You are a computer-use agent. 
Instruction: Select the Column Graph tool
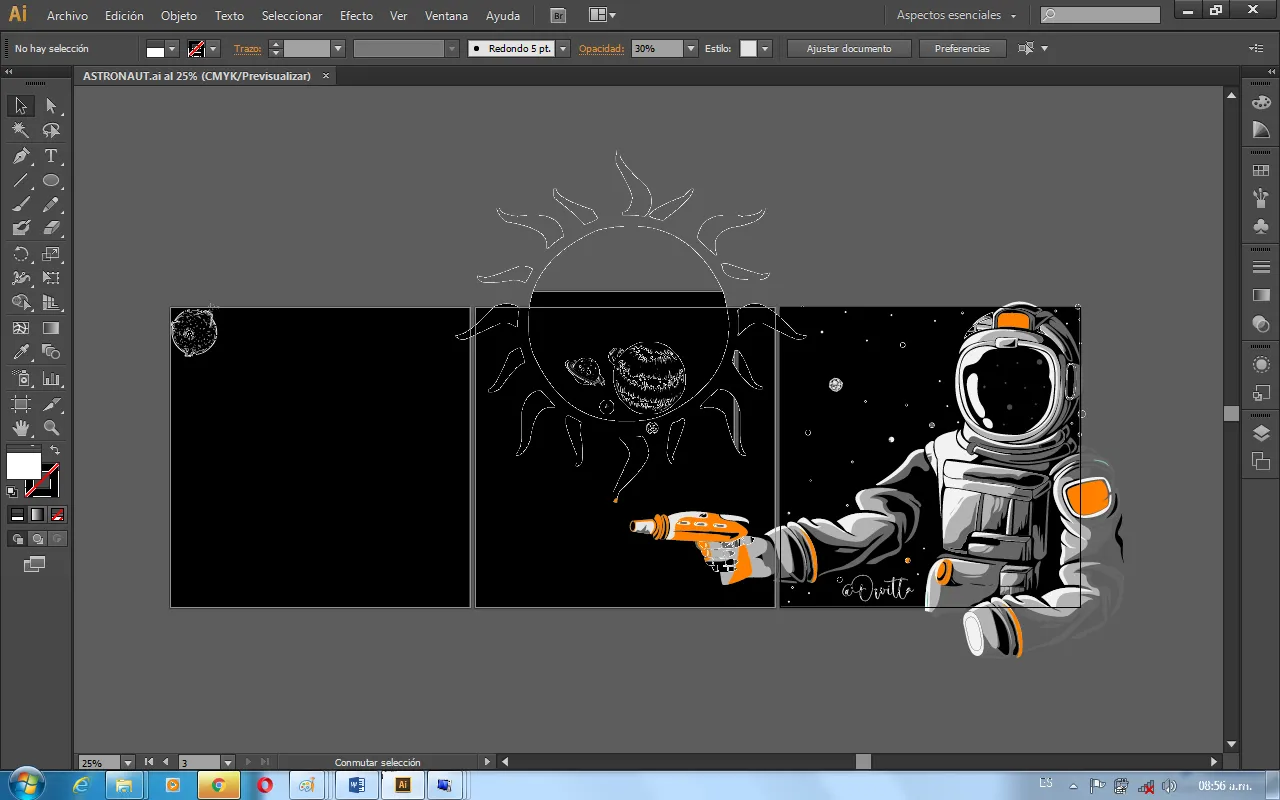(x=51, y=379)
